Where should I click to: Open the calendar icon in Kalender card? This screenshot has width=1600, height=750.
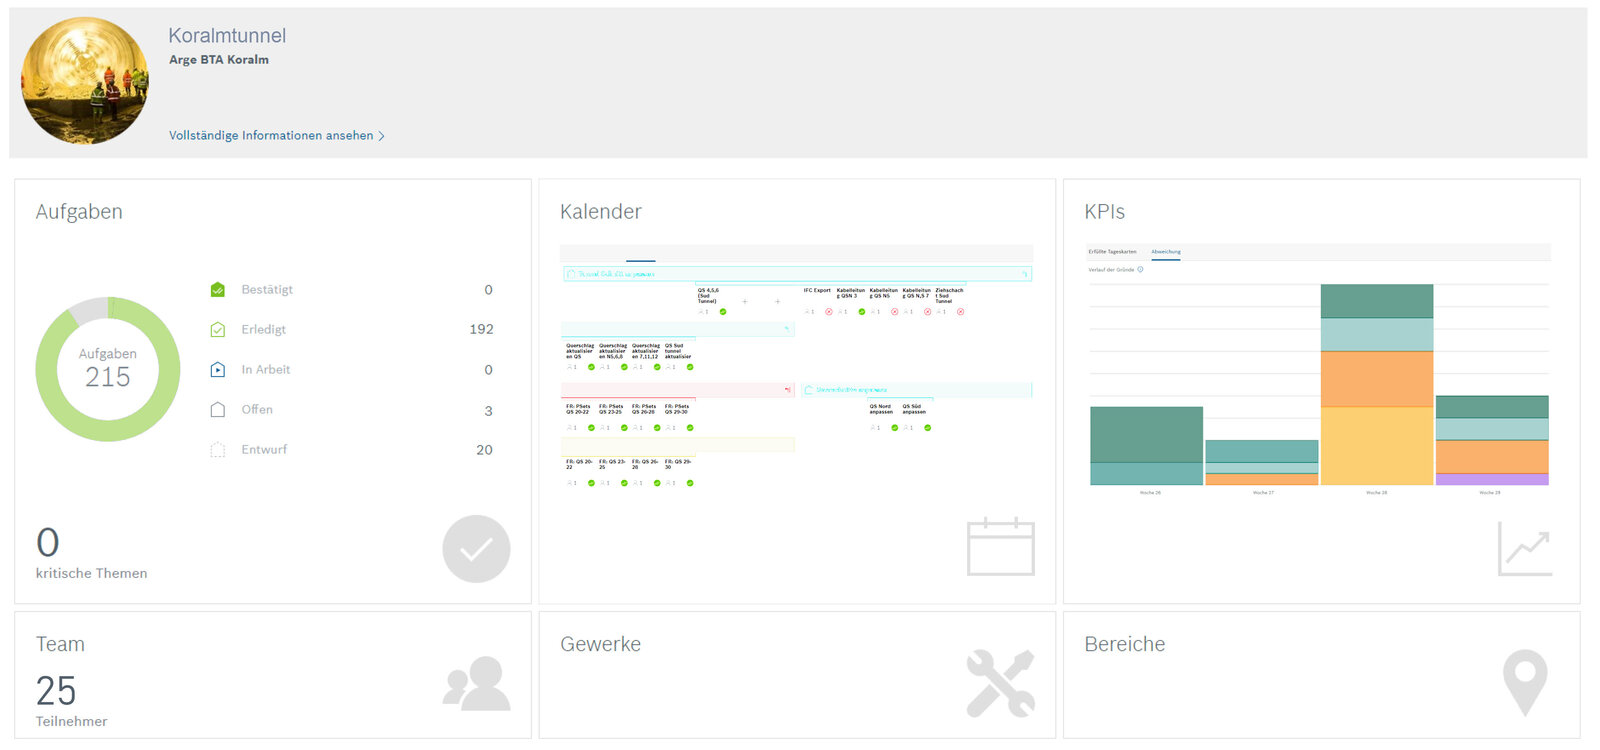pos(1000,548)
